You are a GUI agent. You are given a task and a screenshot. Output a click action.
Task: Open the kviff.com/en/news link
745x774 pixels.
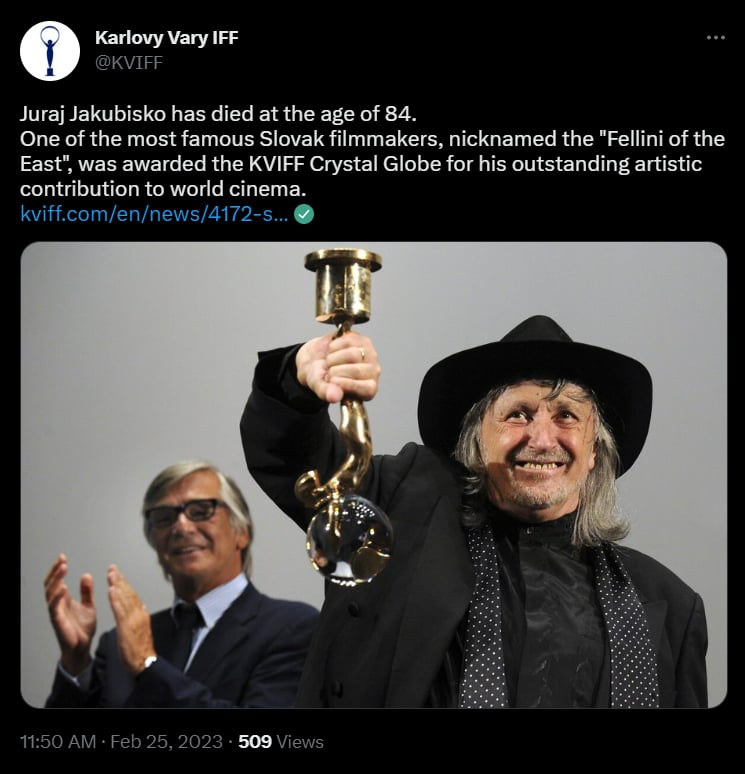tap(154, 214)
